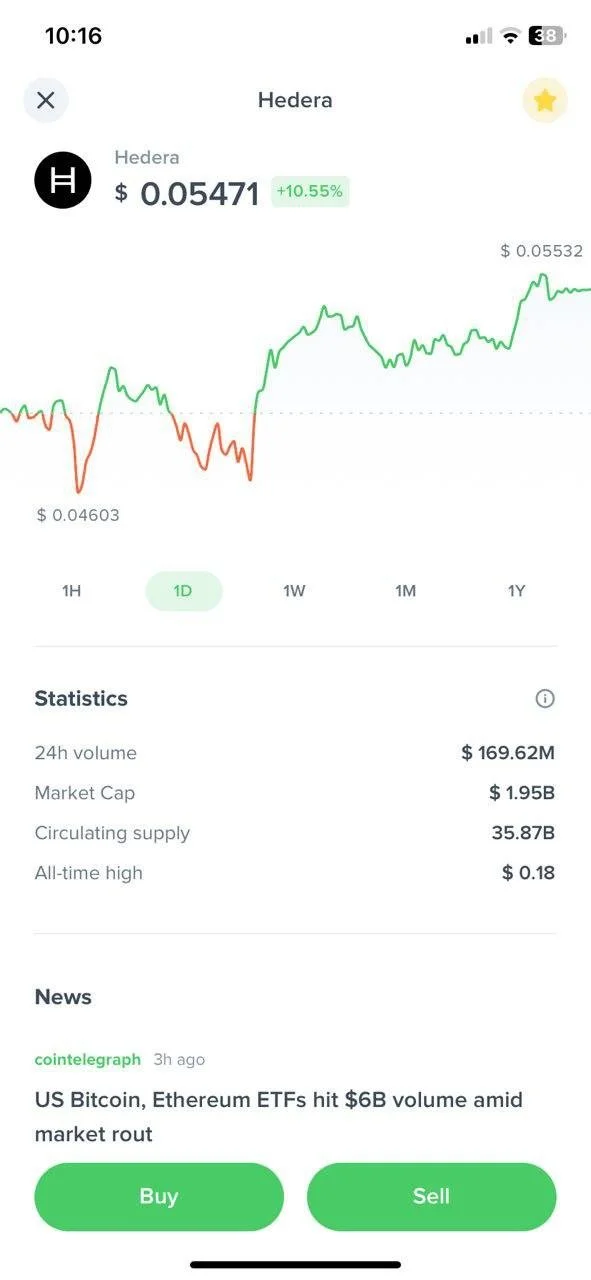Viewport: 591px width, 1280px height.
Task: Select the 1D chart range
Action: pyautogui.click(x=183, y=591)
